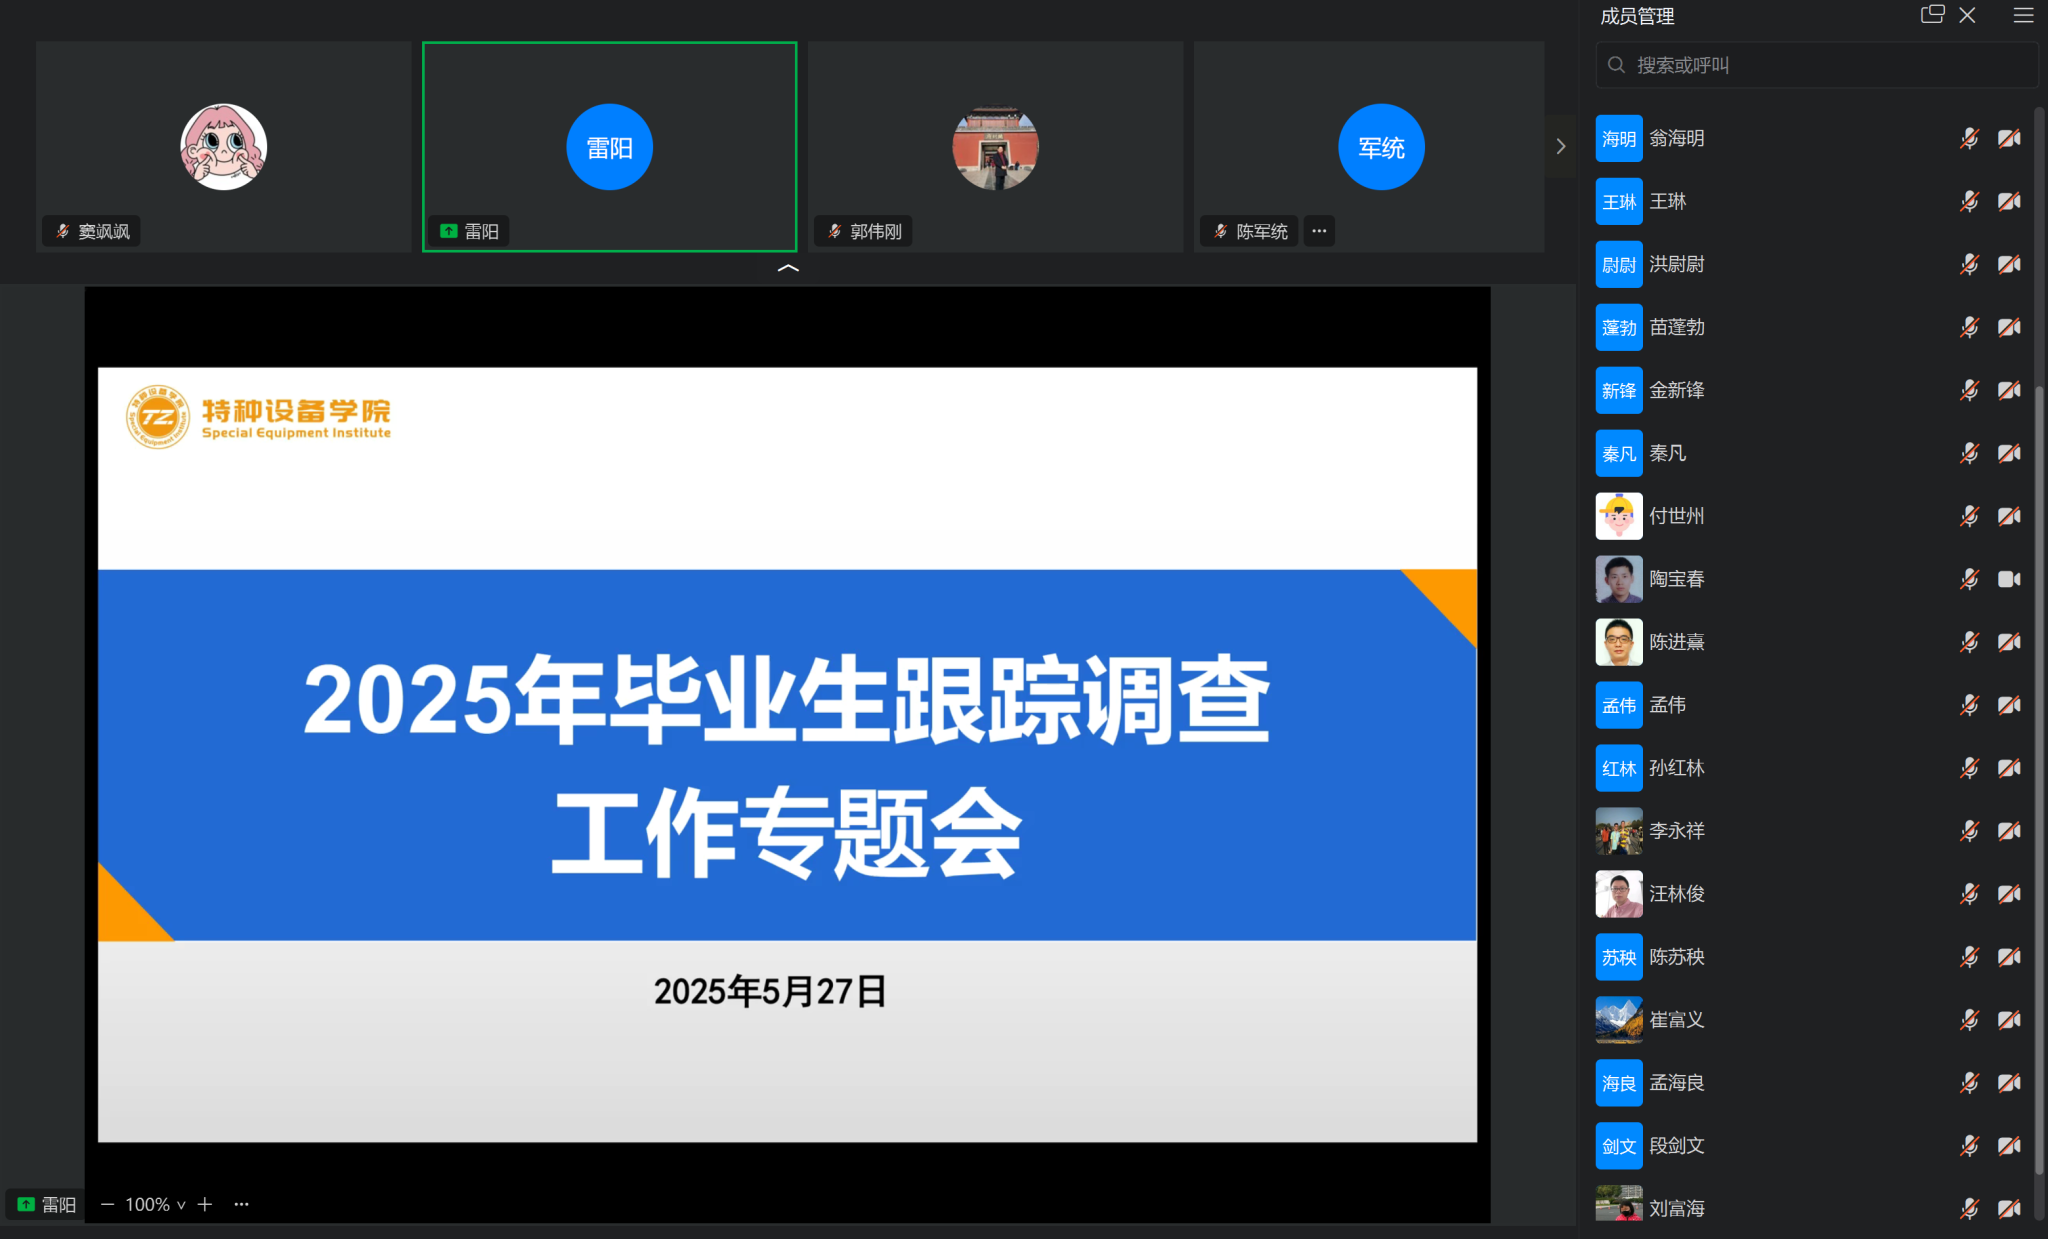Click the zoom in plus icon
This screenshot has height=1239, width=2048.
205,1204
